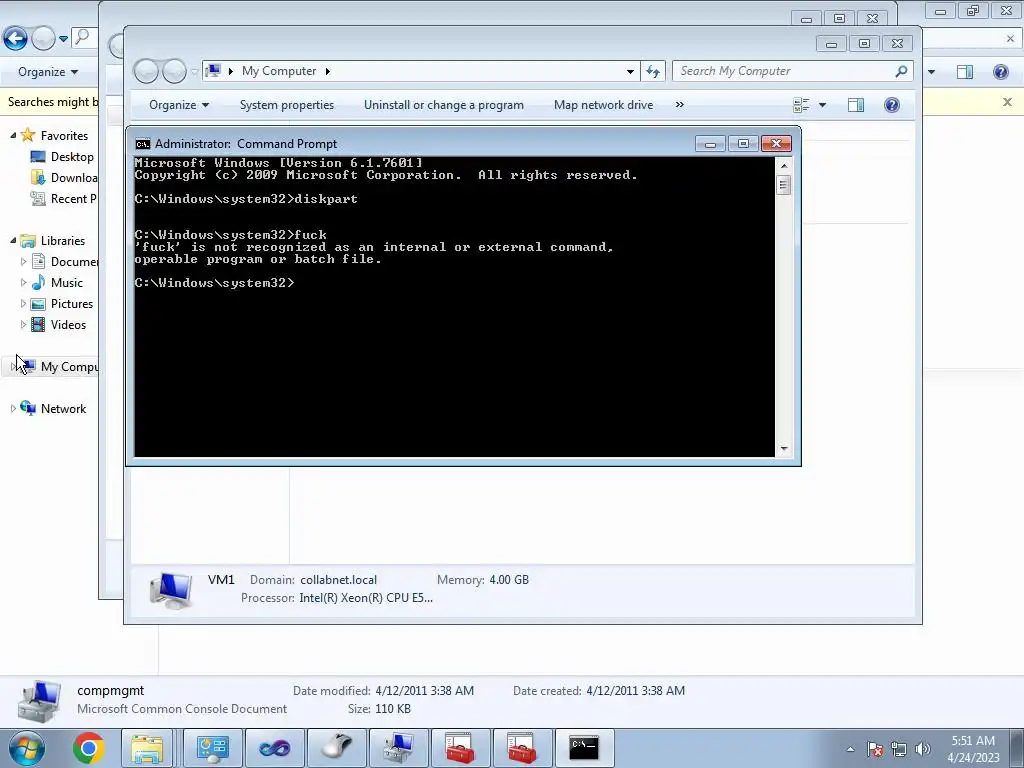Expand the Documents library node

click(24, 261)
